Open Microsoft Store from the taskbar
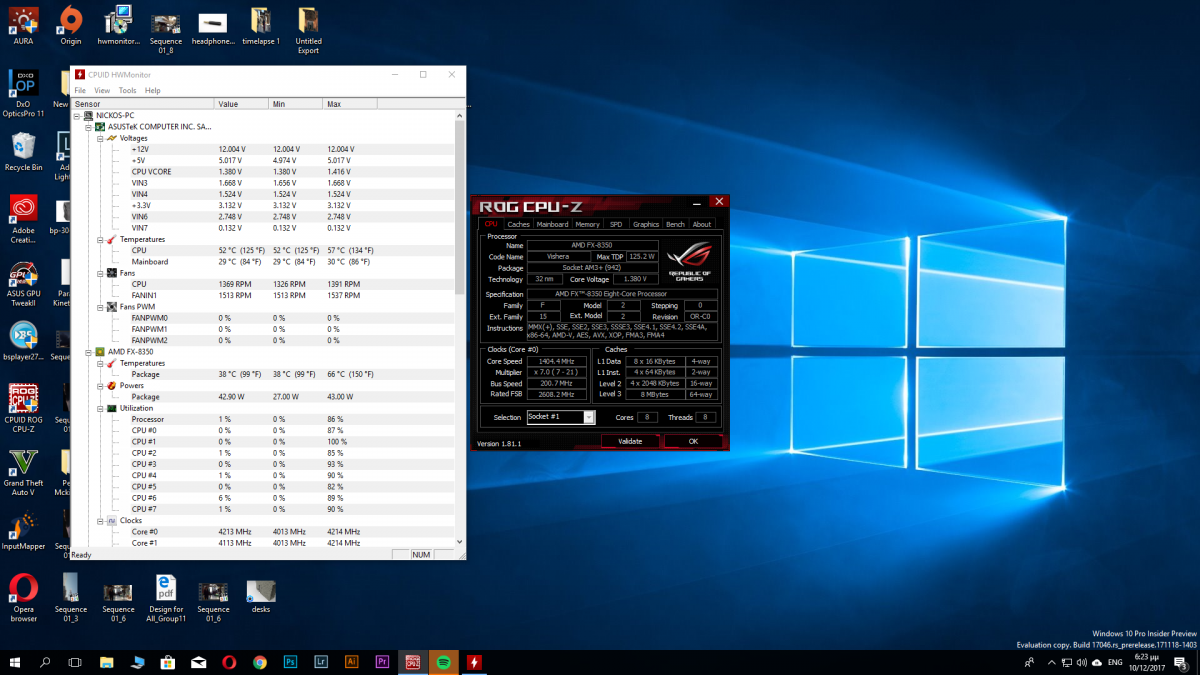Screen dimensions: 1200x675 [x=168, y=662]
